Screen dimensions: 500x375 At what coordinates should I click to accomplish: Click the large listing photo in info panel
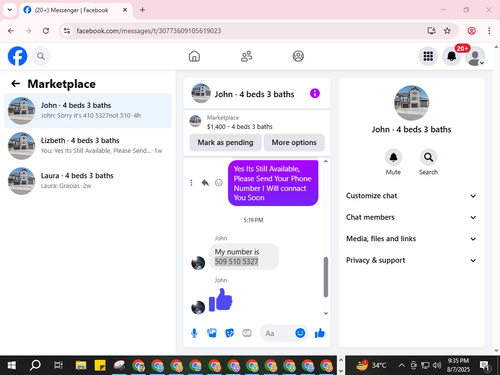(411, 103)
